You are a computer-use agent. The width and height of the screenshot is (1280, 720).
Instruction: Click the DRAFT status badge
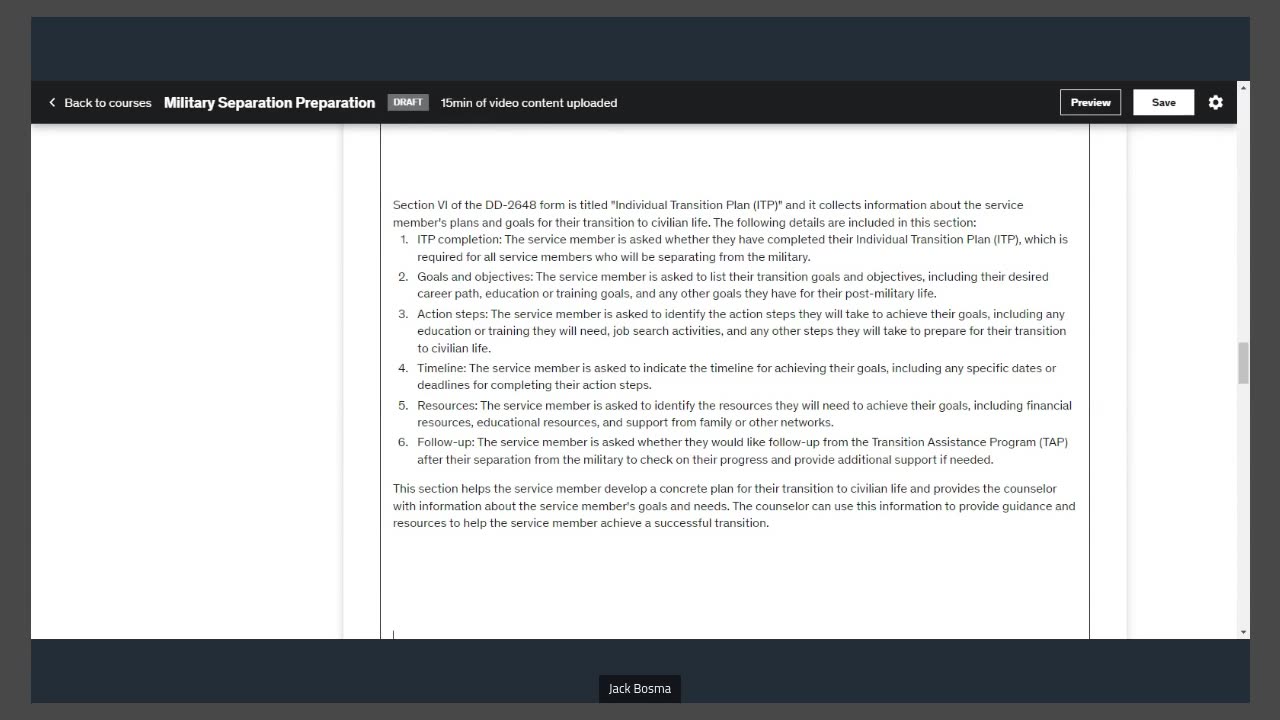point(408,102)
